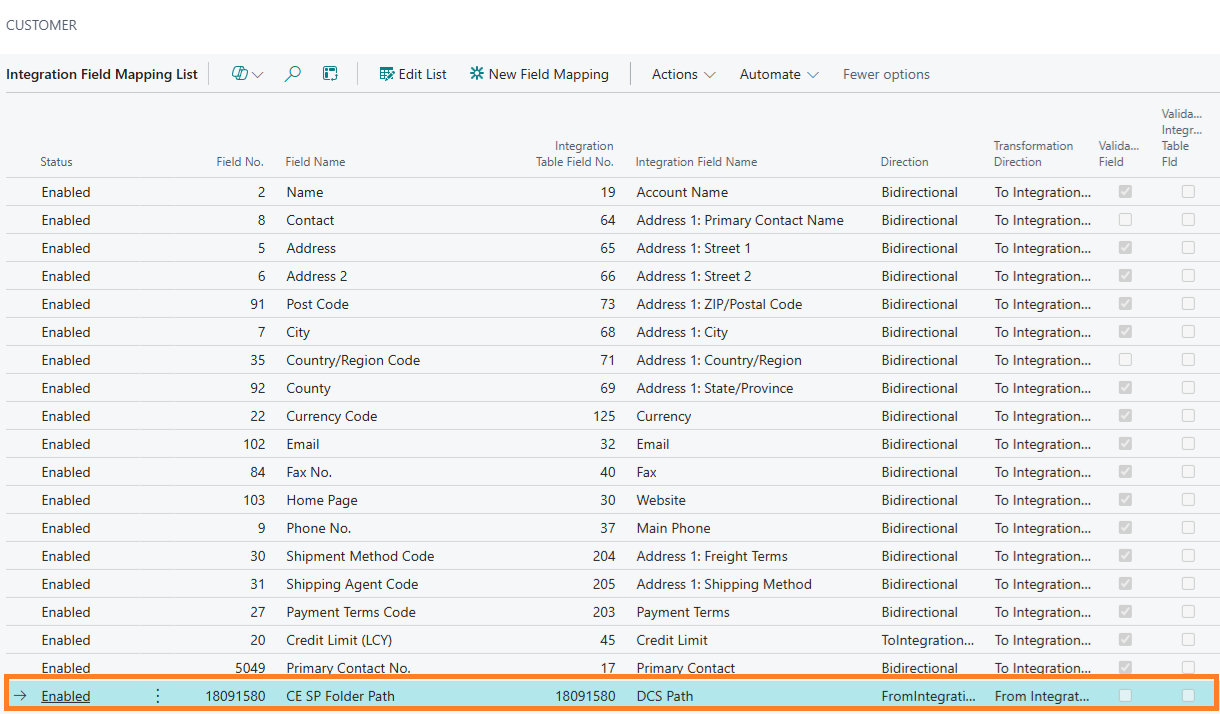Toggle Validate Field checkbox for Name row
This screenshot has height=714, width=1220.
tap(1125, 192)
